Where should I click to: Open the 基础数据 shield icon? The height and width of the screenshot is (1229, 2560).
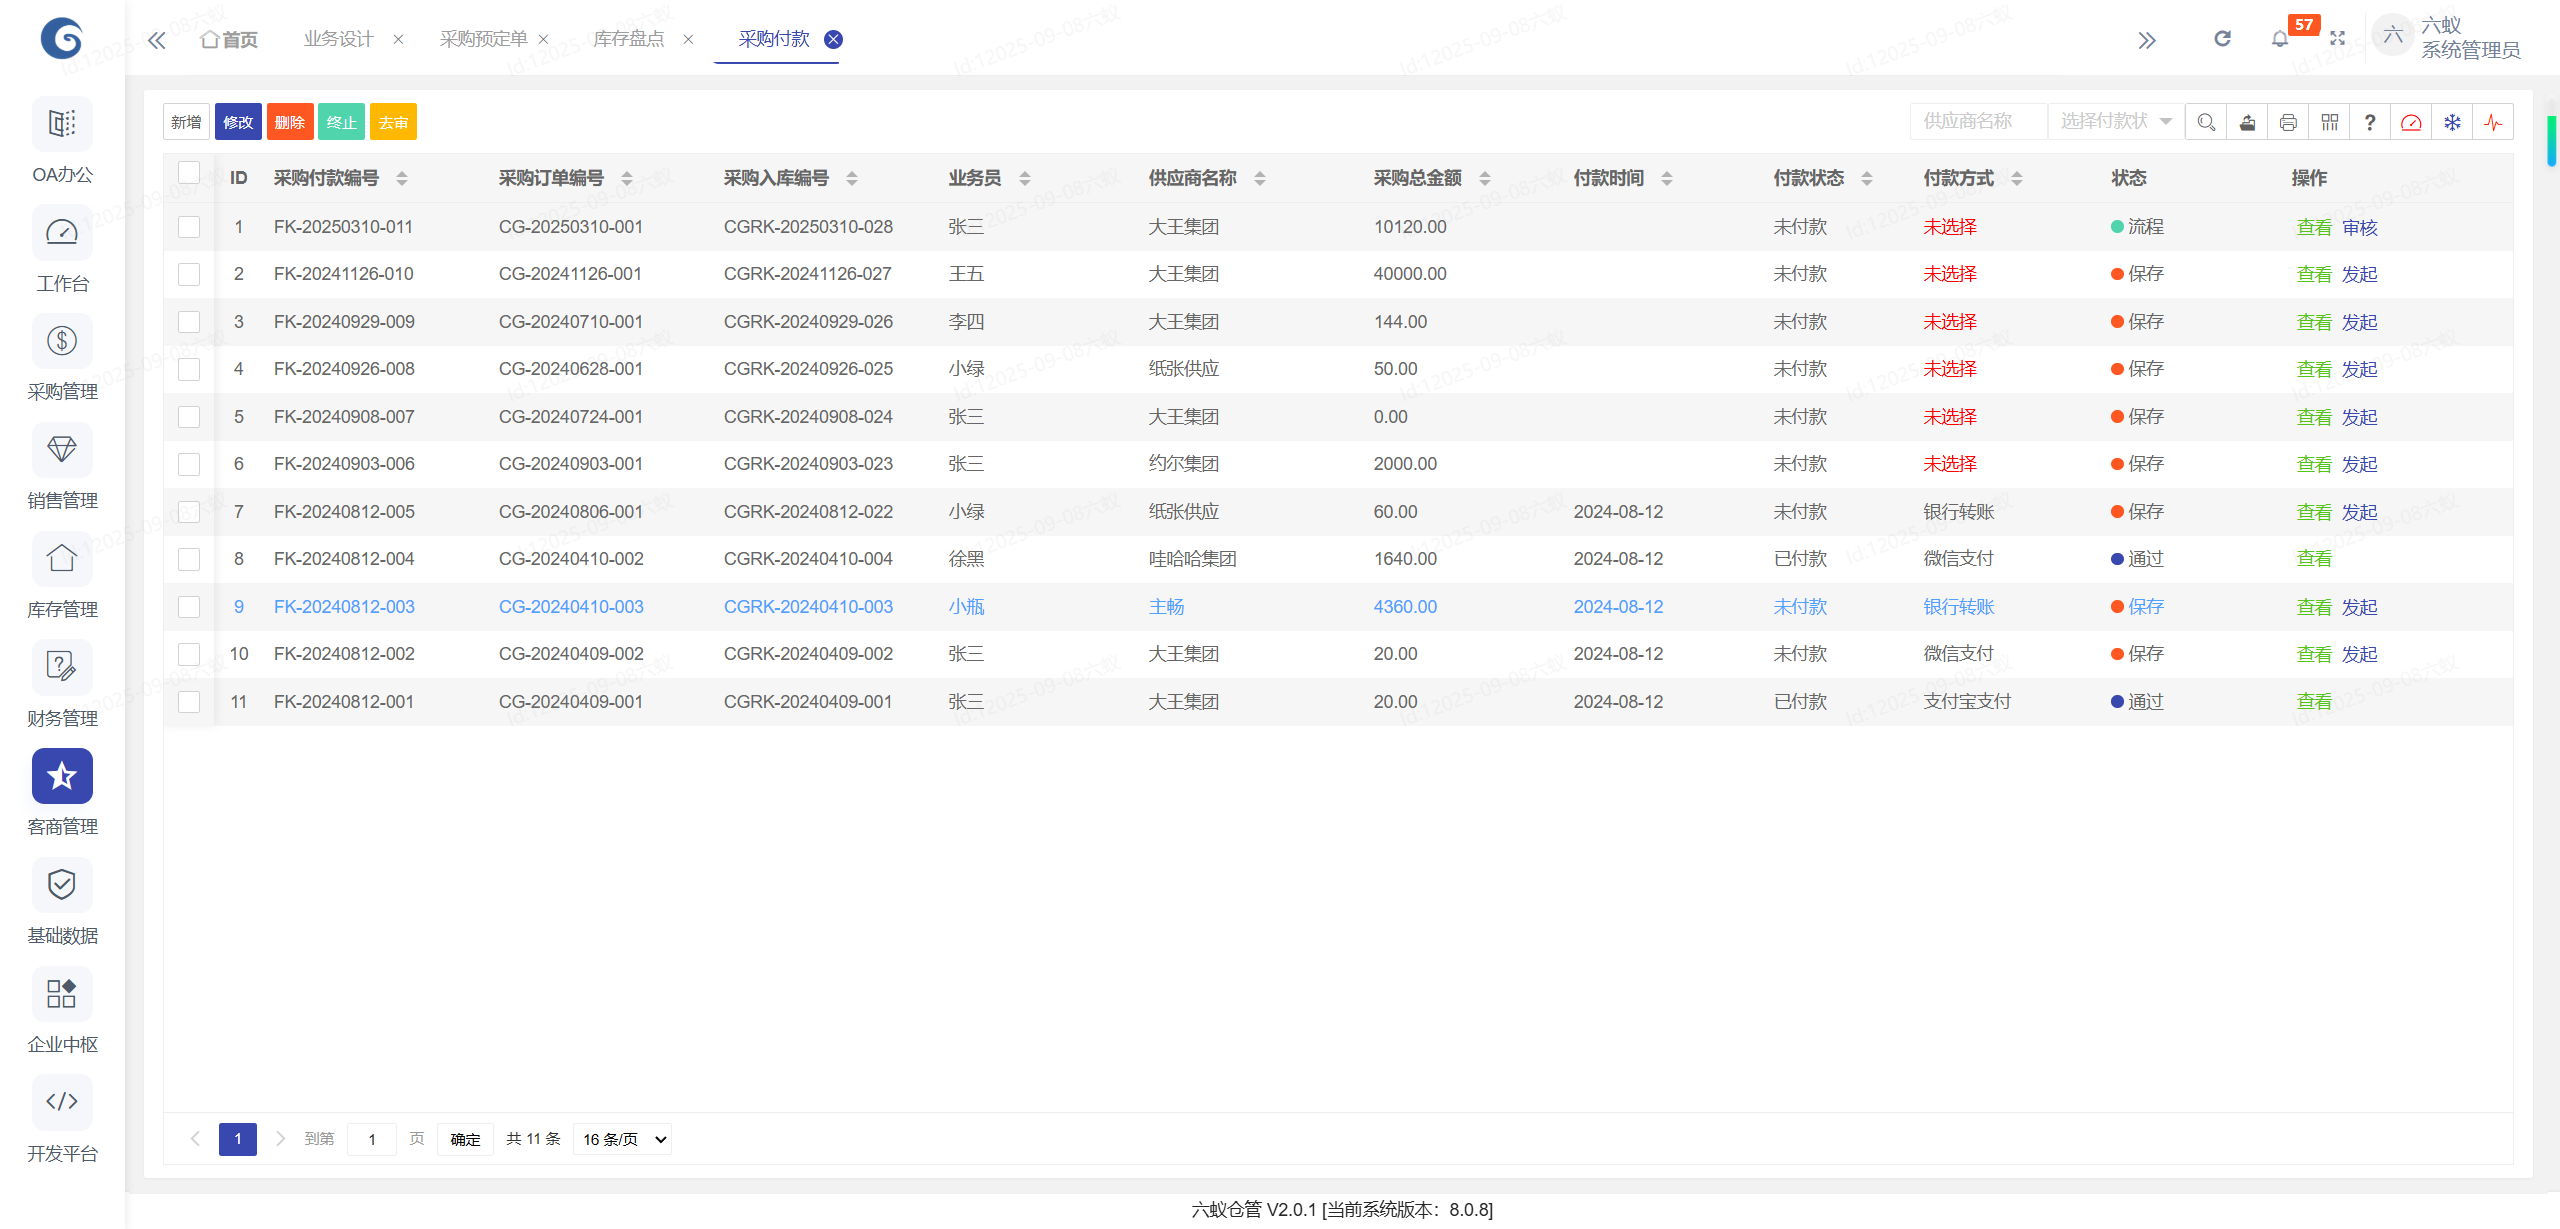click(x=62, y=885)
